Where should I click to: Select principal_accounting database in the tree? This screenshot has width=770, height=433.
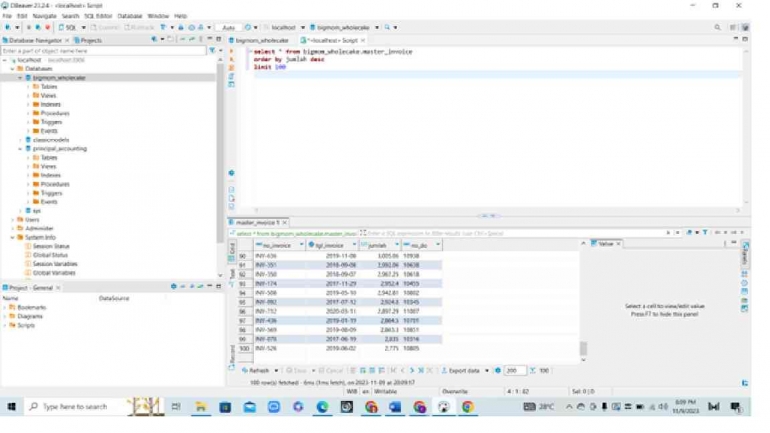point(60,148)
